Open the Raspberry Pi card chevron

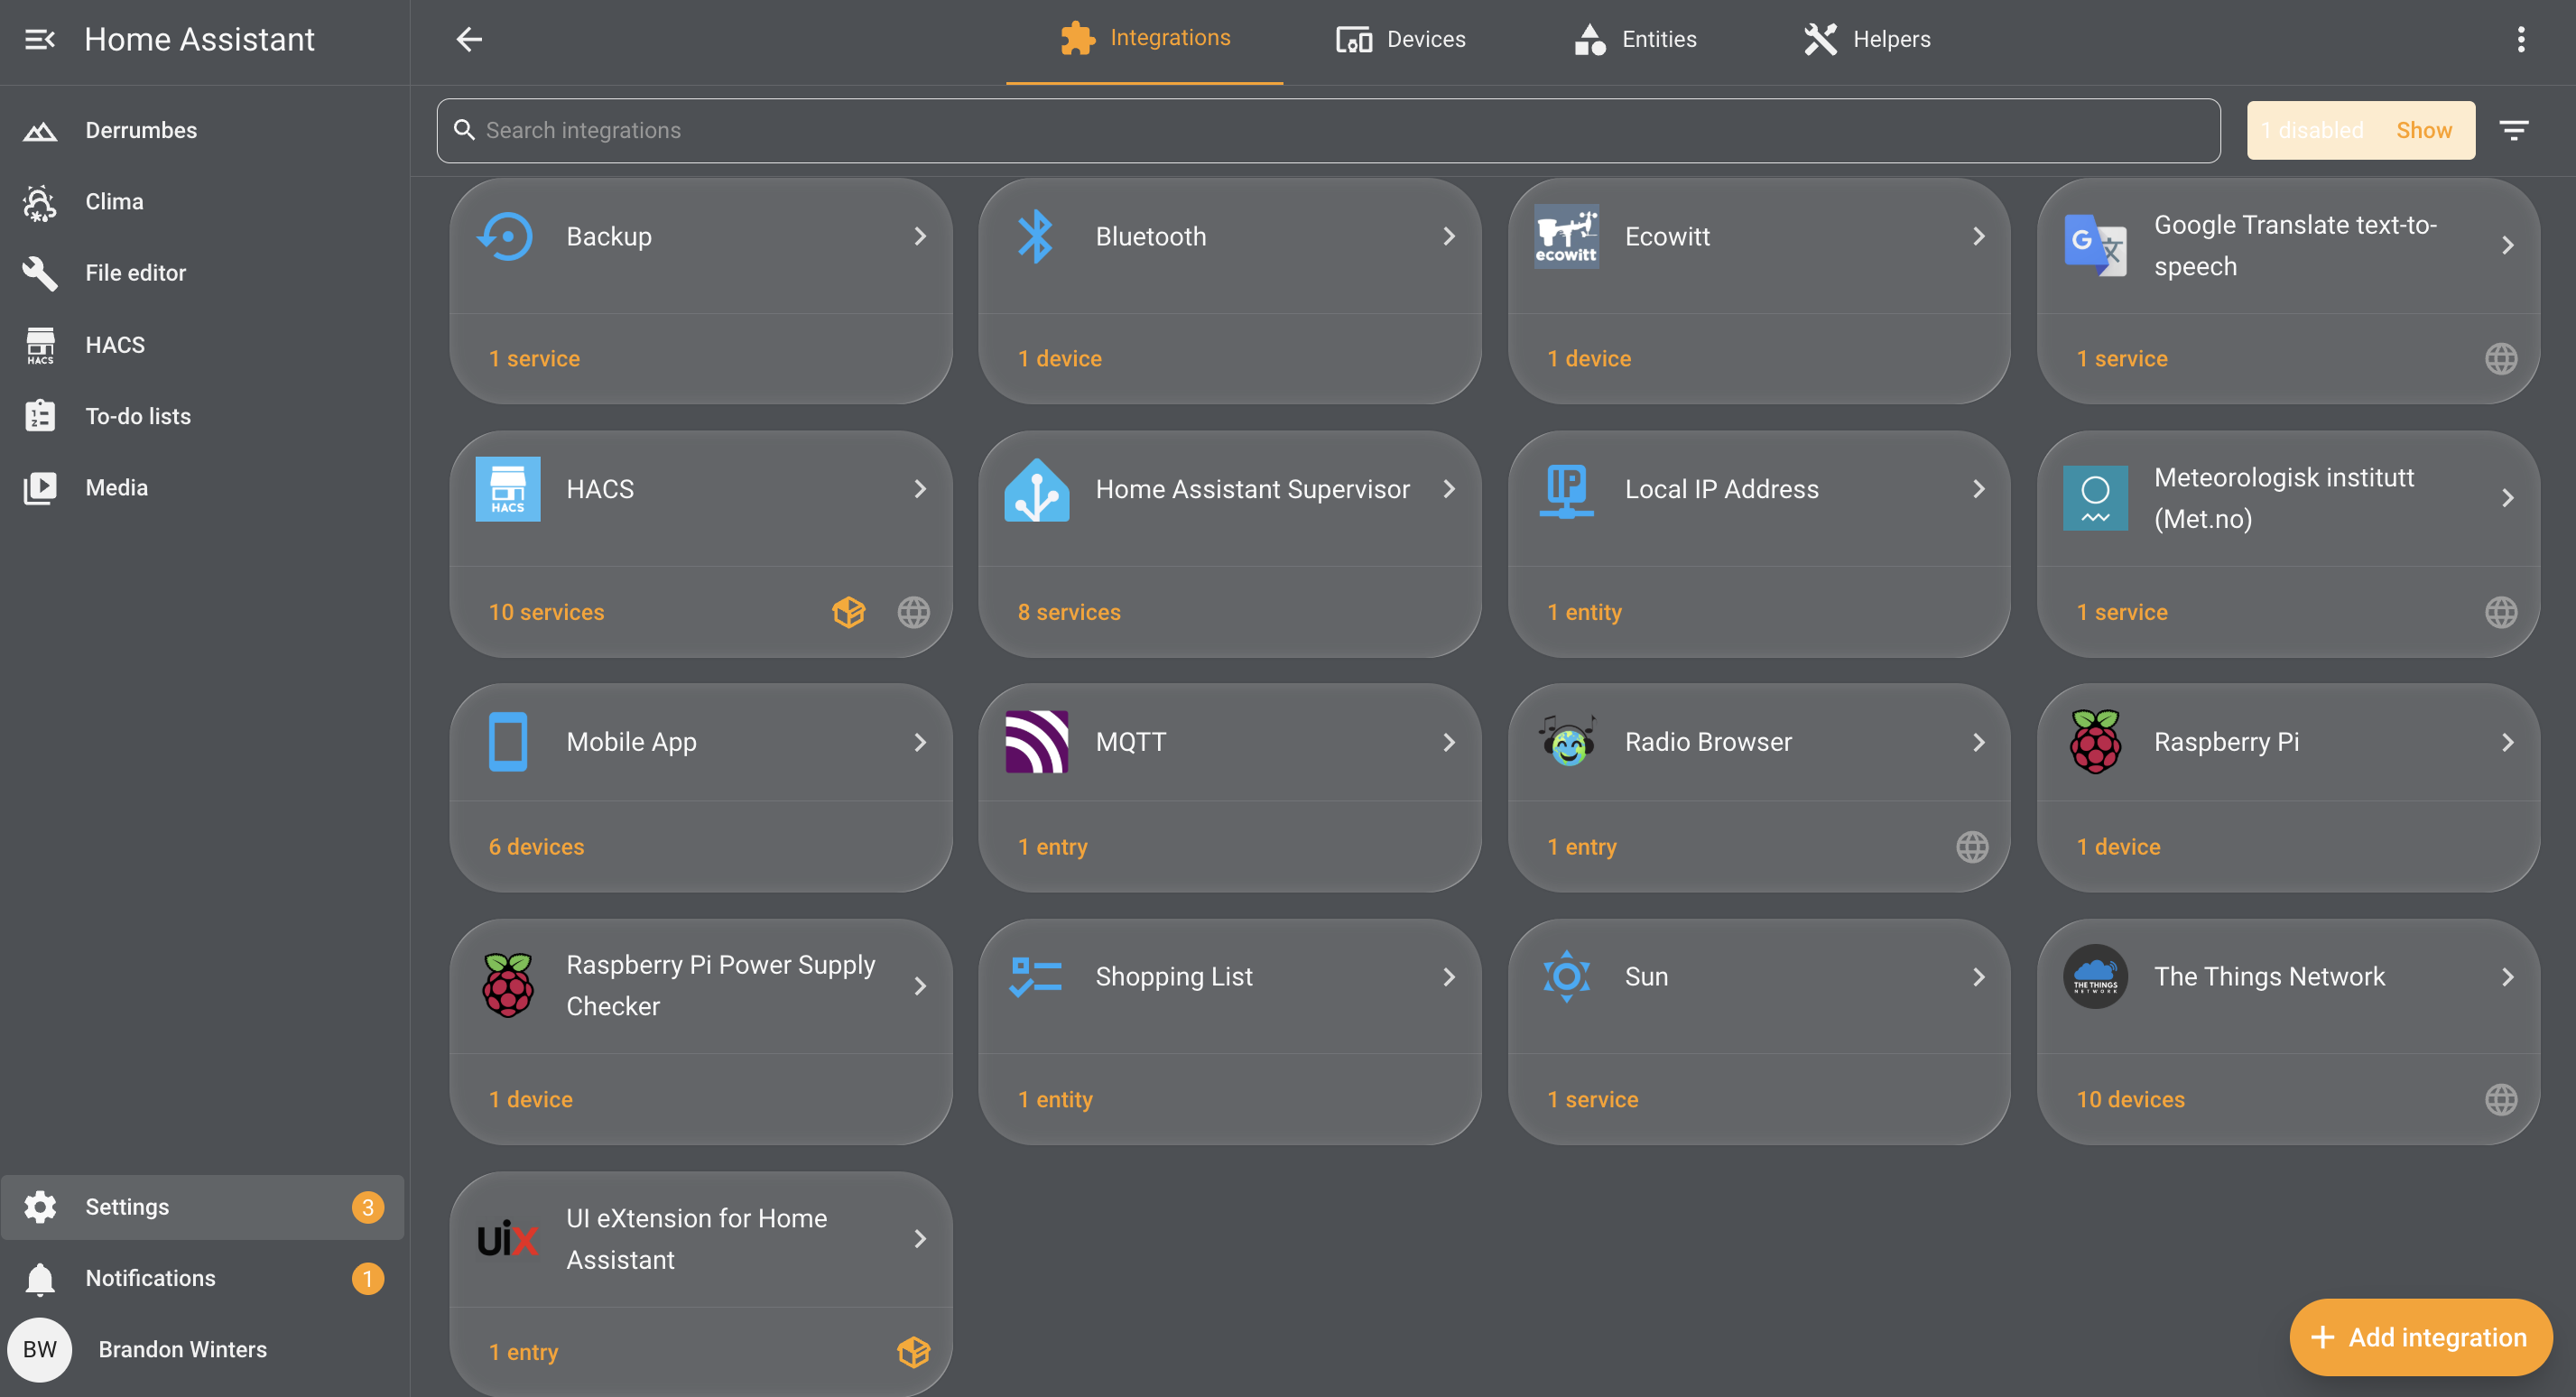[x=2507, y=742]
